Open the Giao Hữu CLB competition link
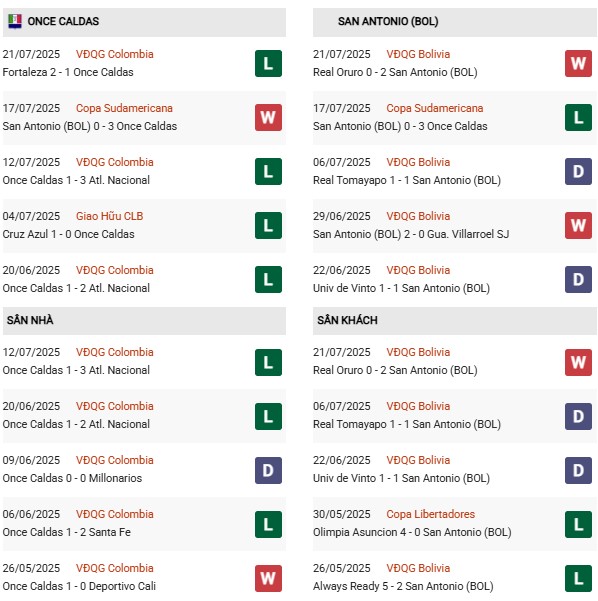Screen dimensions: 598x601 click(110, 216)
